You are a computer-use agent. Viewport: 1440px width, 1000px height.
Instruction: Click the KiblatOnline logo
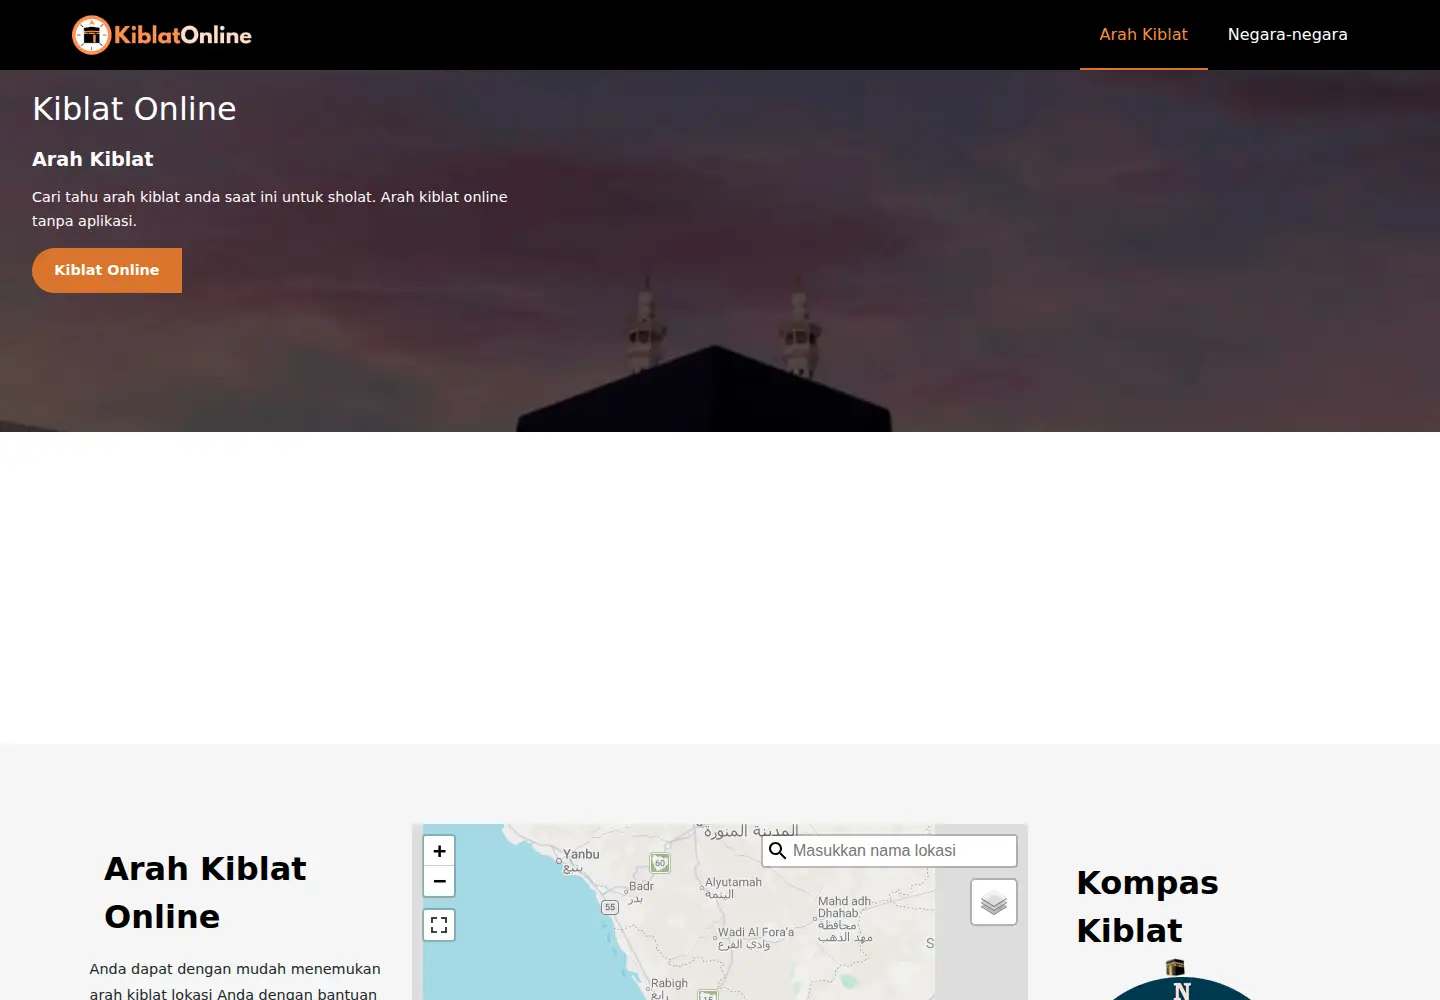point(162,35)
